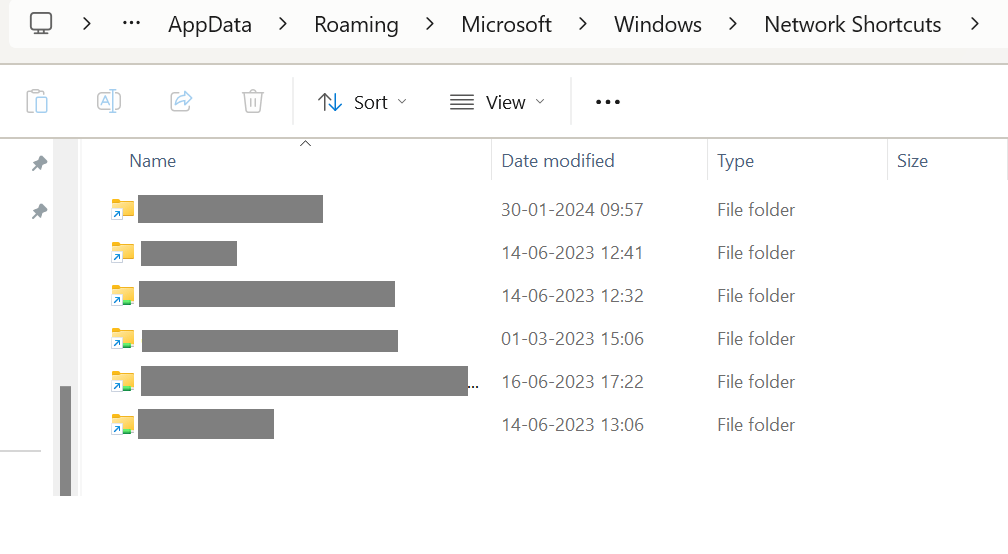Click the This PC monitor icon in breadcrumb
This screenshot has width=1008, height=554.
(x=41, y=24)
